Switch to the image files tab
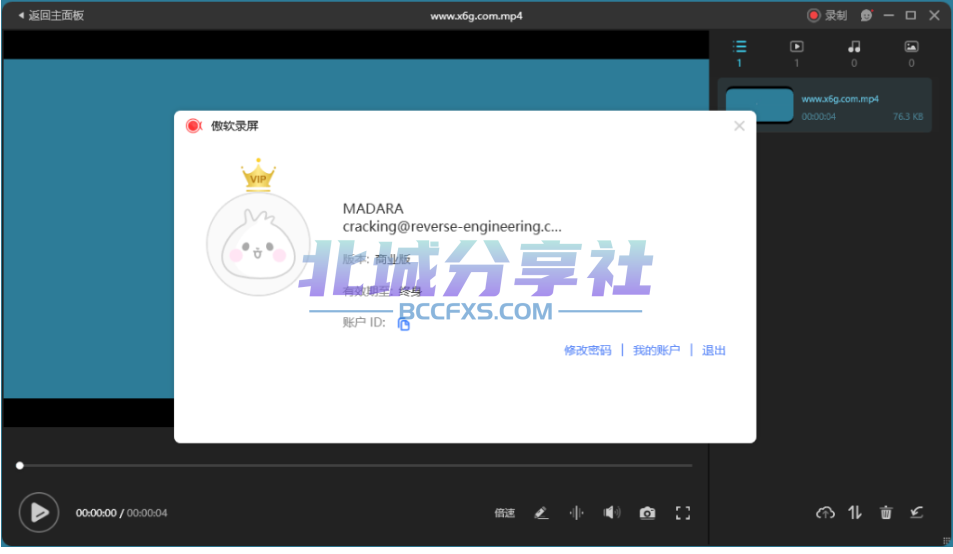The image size is (953, 554). point(911,53)
